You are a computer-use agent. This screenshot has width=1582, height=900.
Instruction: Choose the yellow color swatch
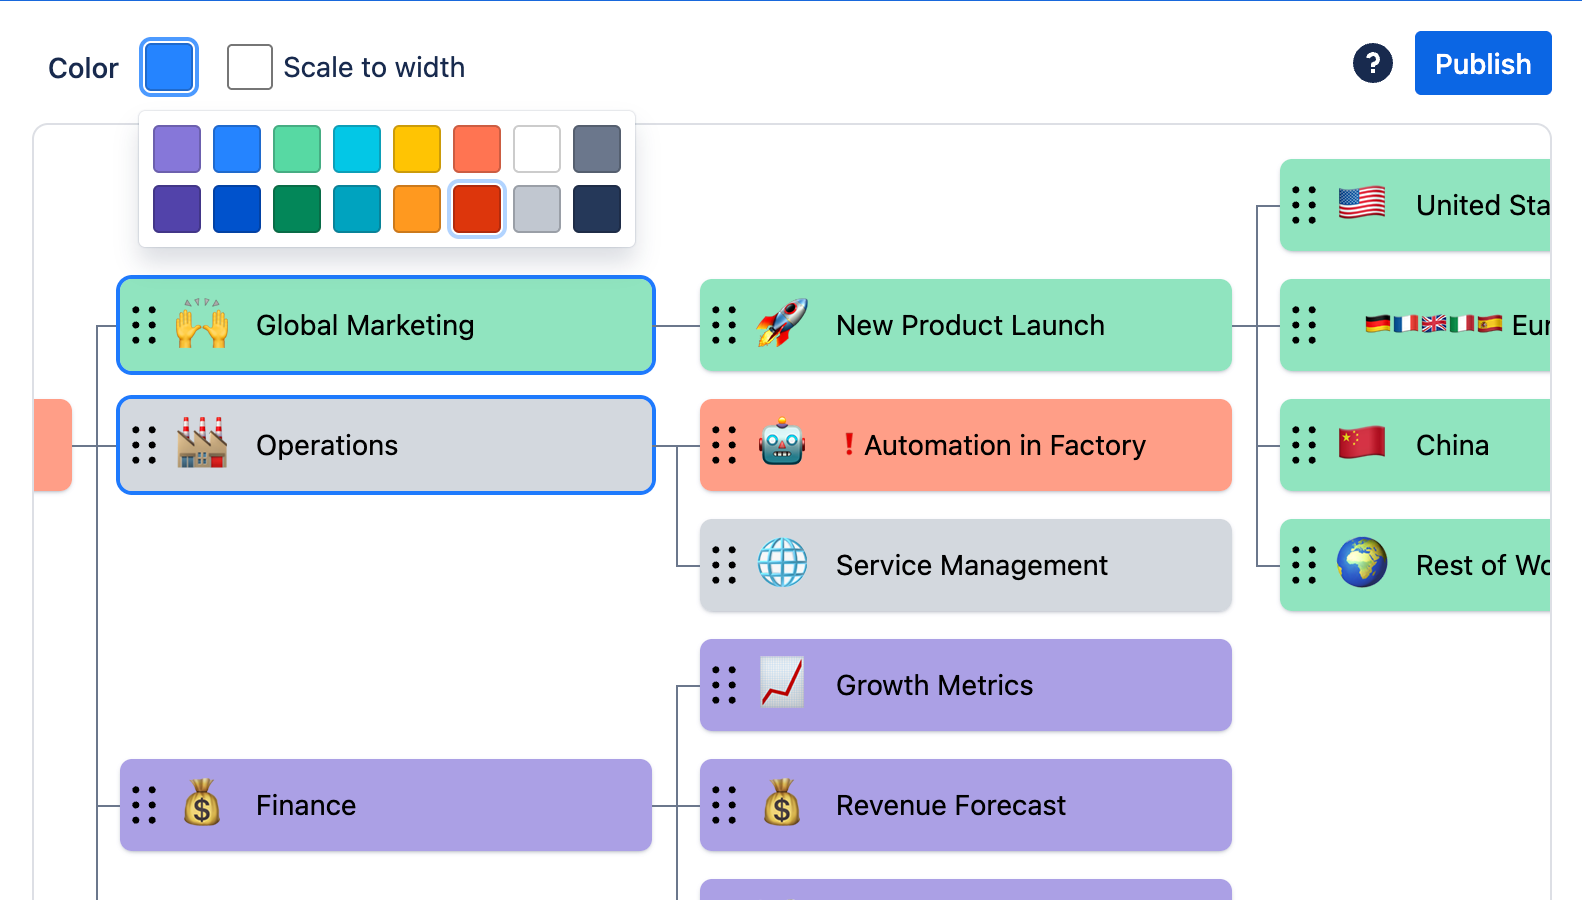pyautogui.click(x=417, y=149)
